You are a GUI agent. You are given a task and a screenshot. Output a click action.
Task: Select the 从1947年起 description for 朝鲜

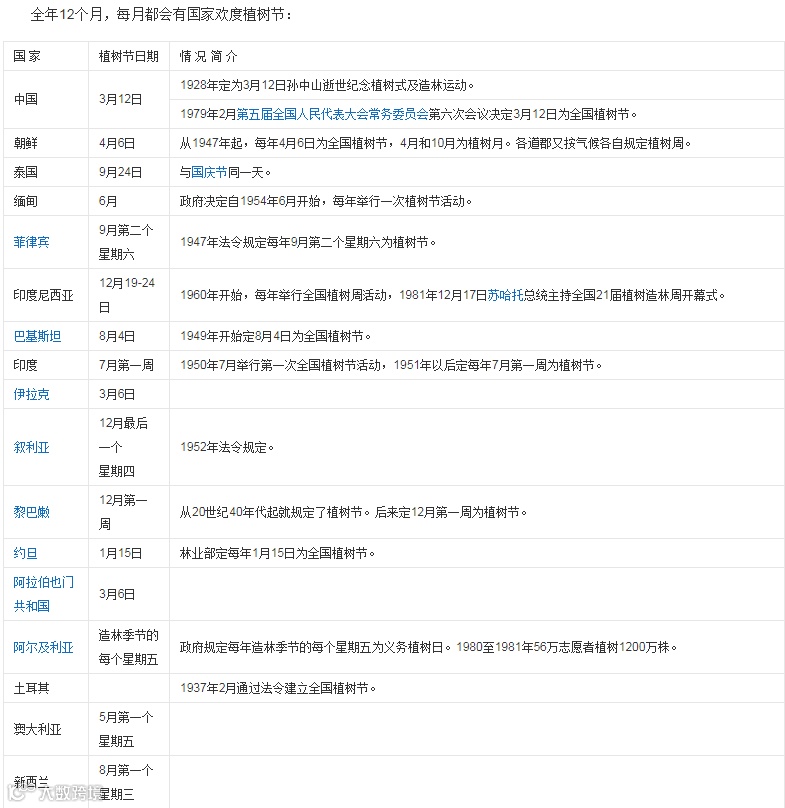(435, 143)
